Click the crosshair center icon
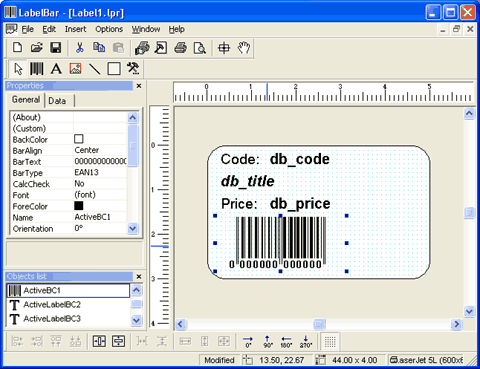 (x=224, y=48)
